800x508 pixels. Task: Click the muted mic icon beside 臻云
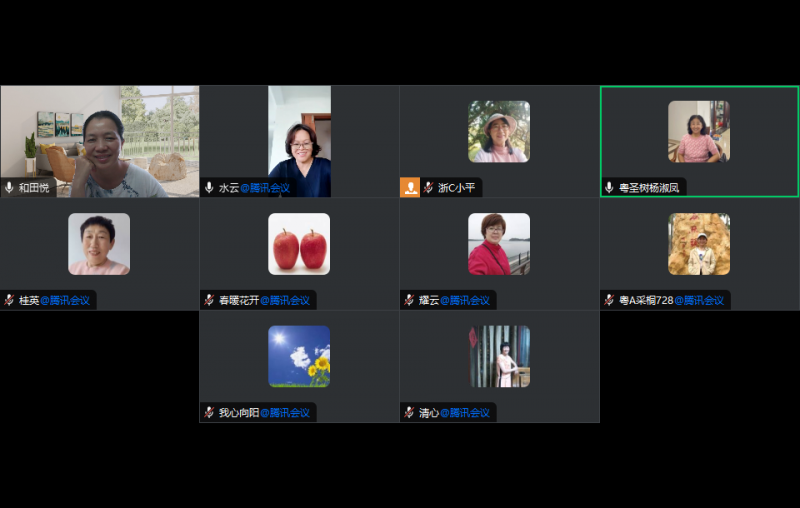tap(409, 300)
